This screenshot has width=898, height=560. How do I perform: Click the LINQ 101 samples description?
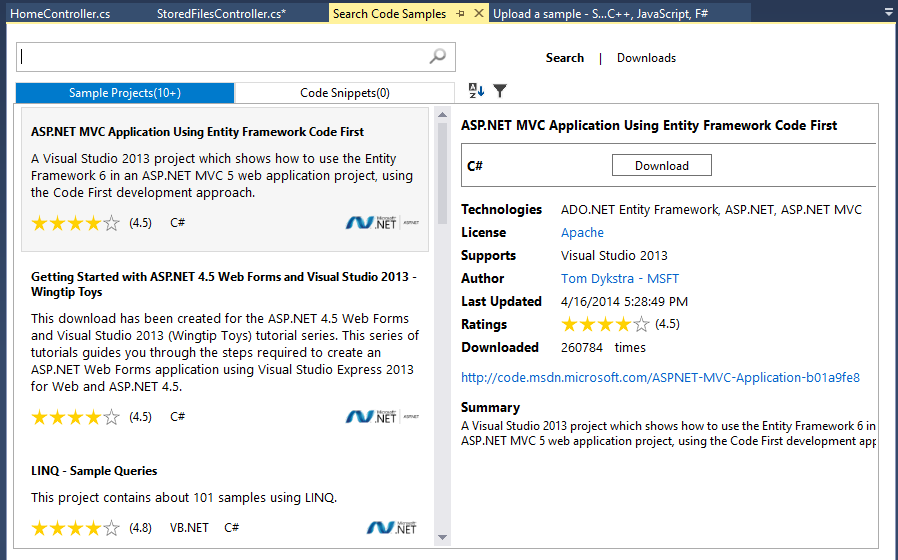click(x=184, y=498)
